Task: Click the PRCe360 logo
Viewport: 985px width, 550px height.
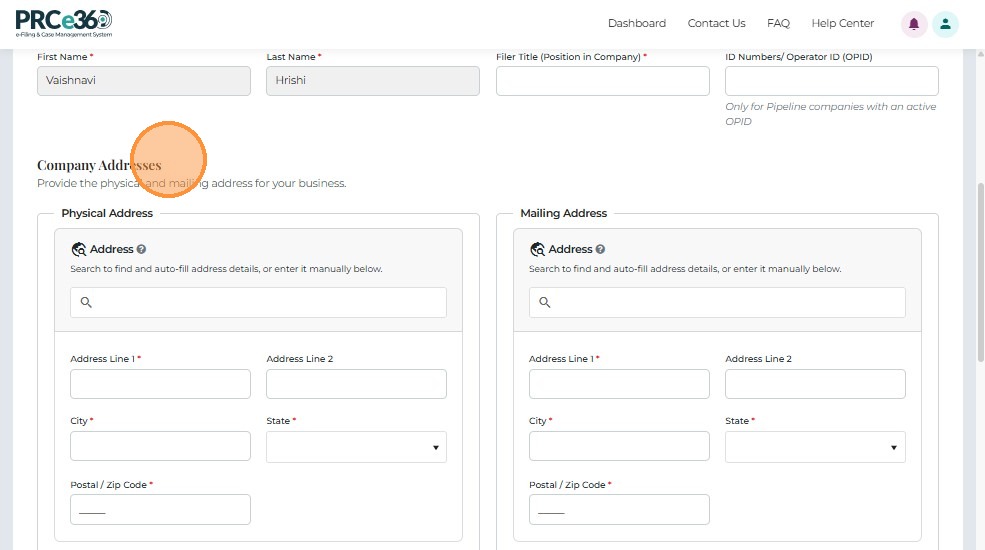Action: tap(64, 24)
